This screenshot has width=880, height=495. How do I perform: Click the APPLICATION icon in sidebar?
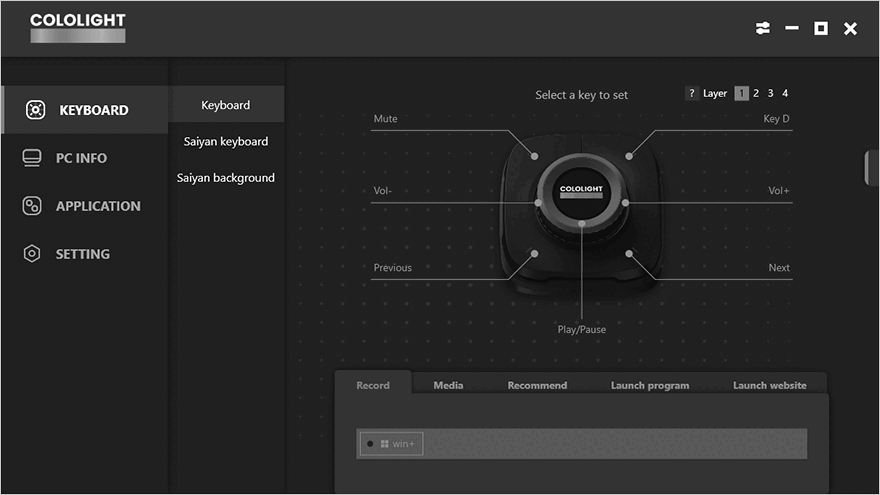(31, 206)
